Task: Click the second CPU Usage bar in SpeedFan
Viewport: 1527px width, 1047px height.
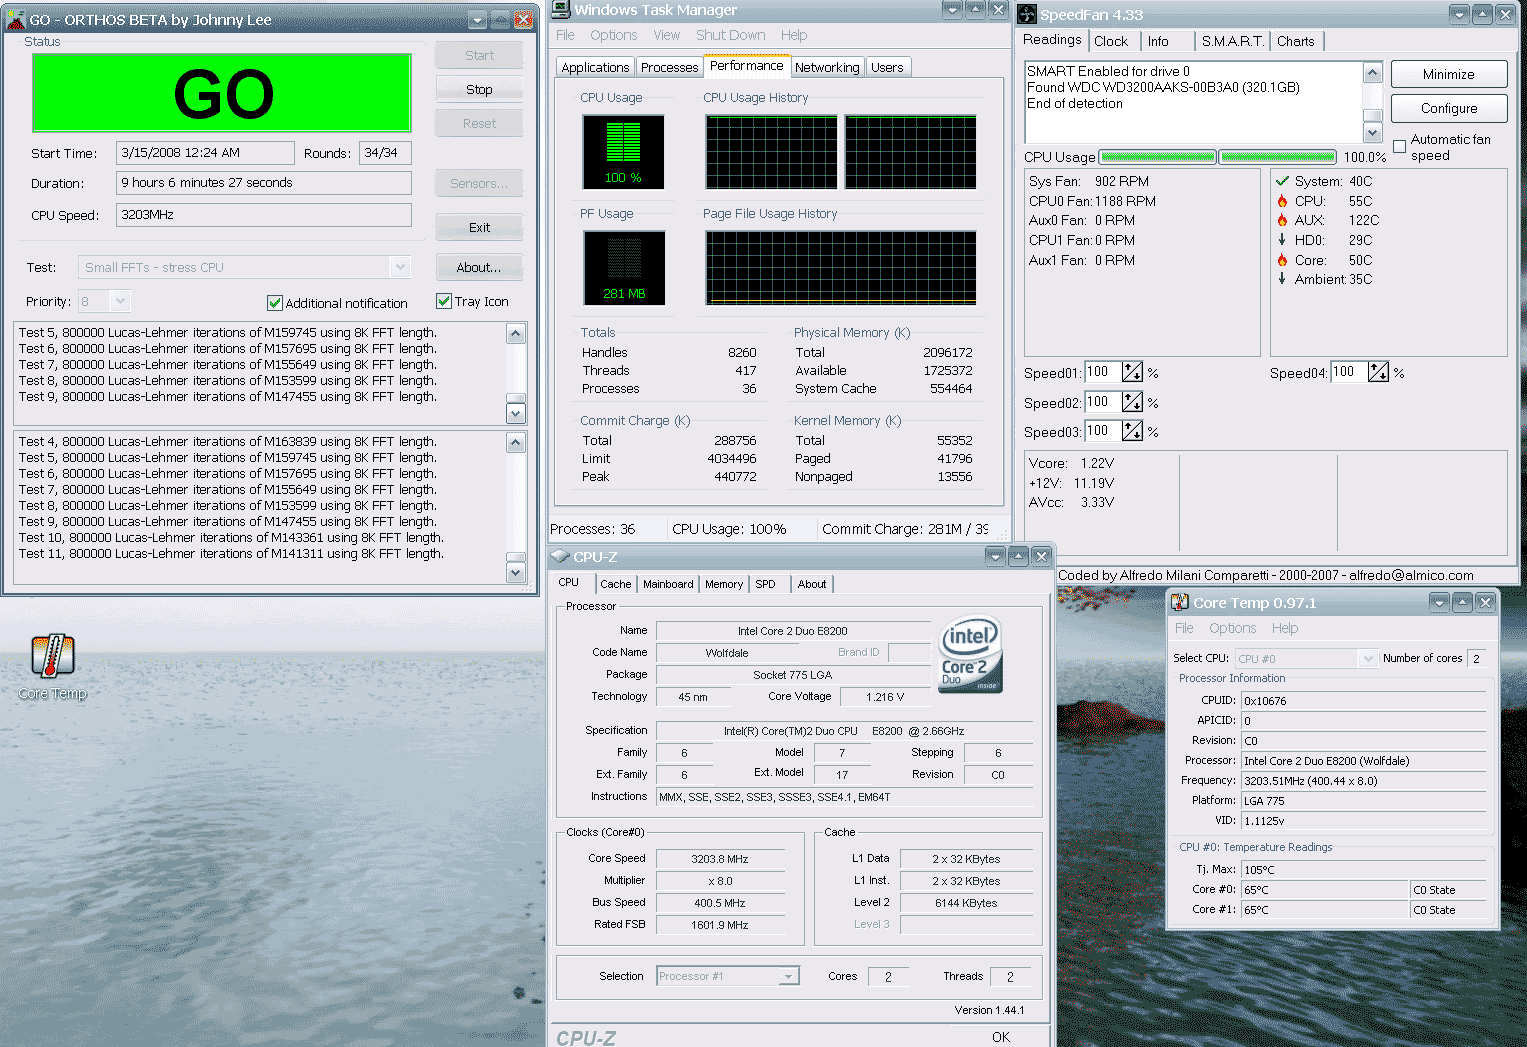Action: point(1277,157)
